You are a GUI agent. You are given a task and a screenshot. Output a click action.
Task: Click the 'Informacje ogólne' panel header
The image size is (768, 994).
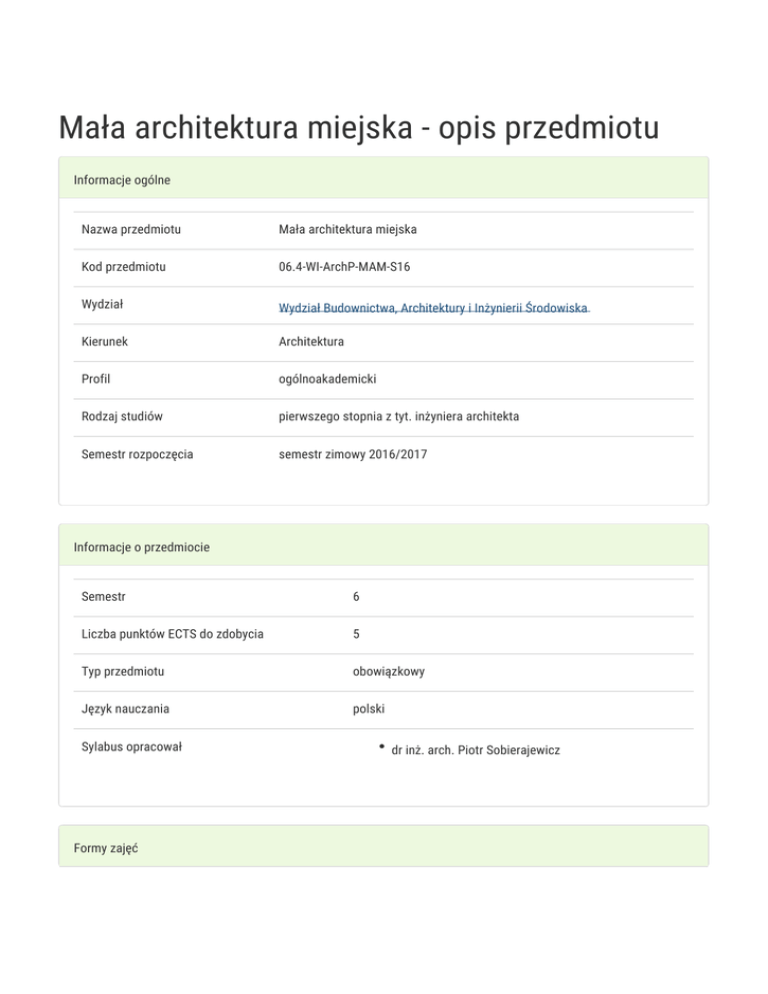(122, 180)
